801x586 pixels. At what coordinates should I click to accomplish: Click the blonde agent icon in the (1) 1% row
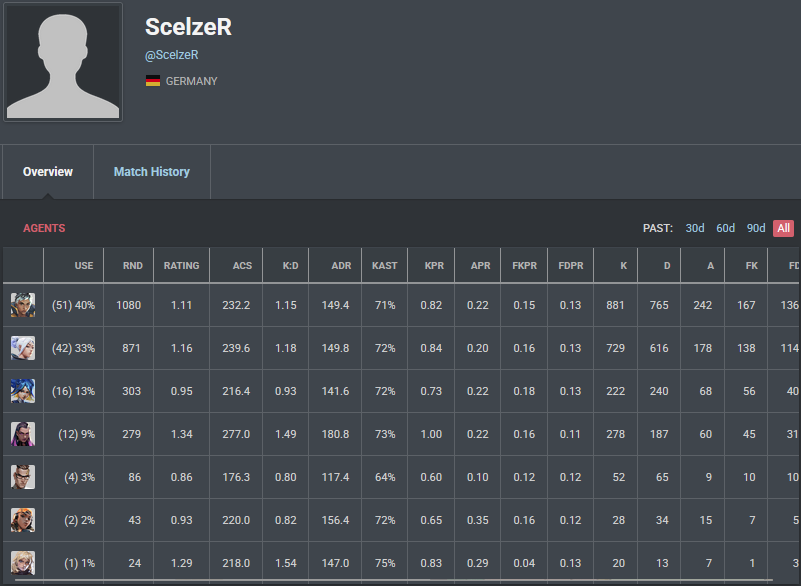tap(23, 562)
